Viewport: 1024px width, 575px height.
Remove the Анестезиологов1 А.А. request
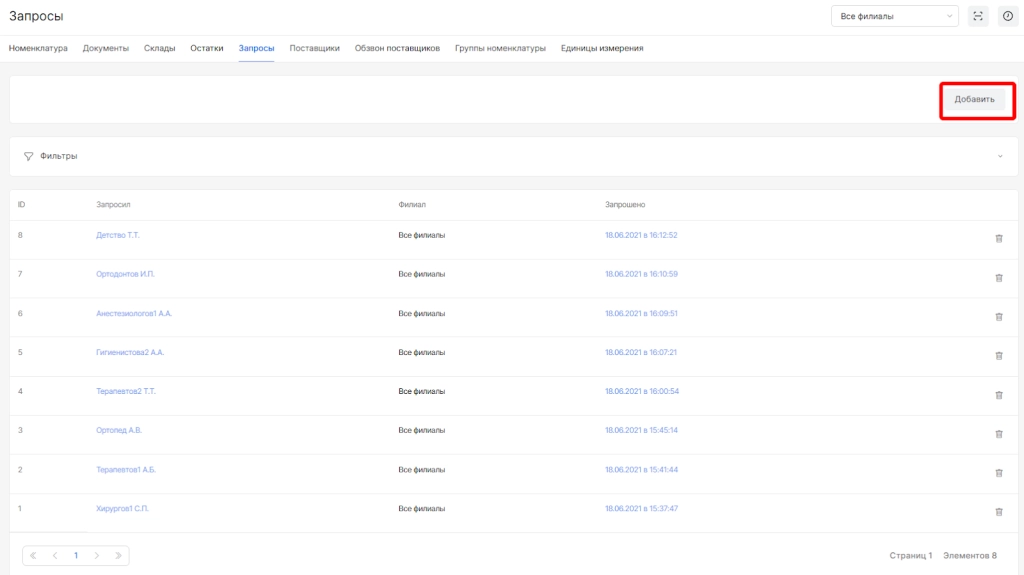pos(998,316)
